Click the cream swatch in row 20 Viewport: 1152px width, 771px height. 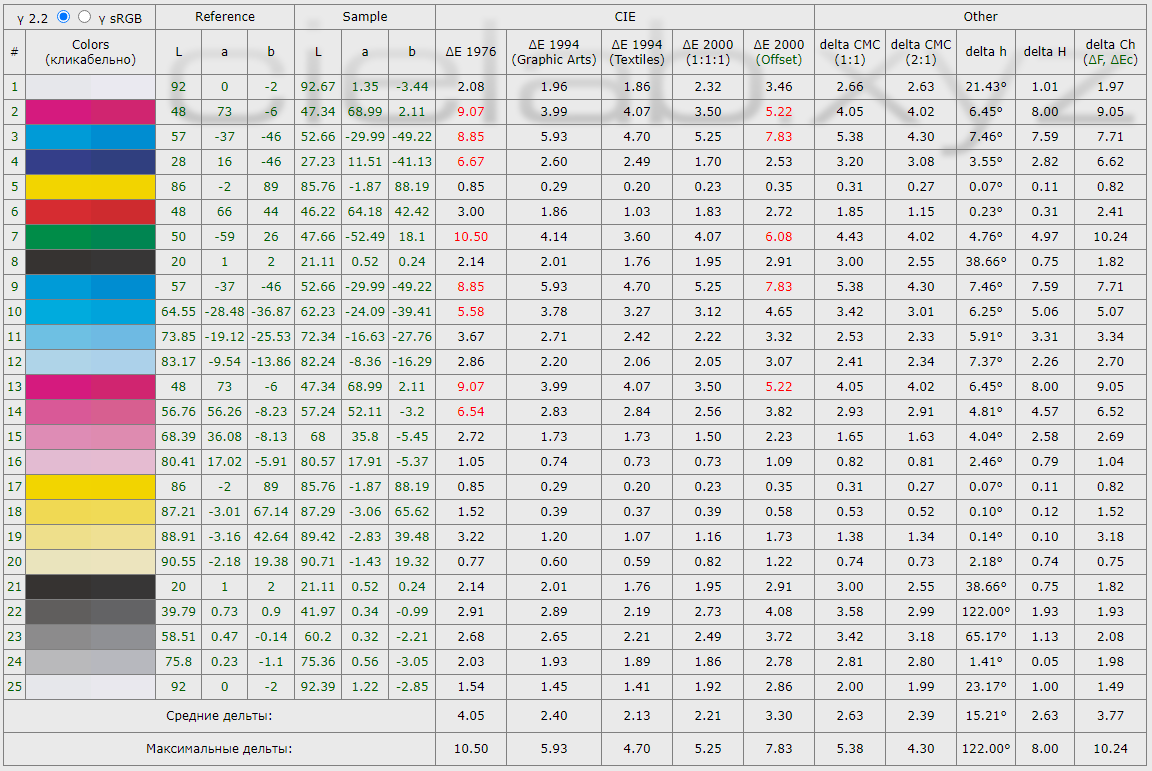tap(90, 562)
